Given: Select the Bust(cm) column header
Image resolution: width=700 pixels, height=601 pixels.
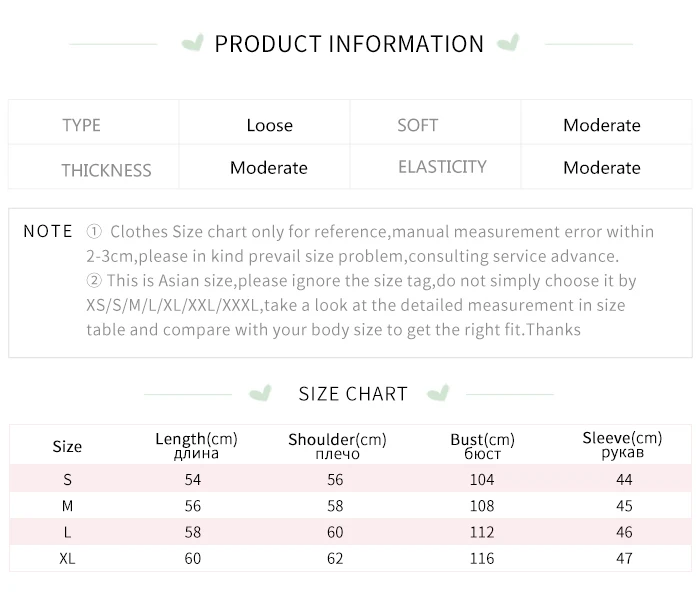Looking at the screenshot, I should [483, 446].
